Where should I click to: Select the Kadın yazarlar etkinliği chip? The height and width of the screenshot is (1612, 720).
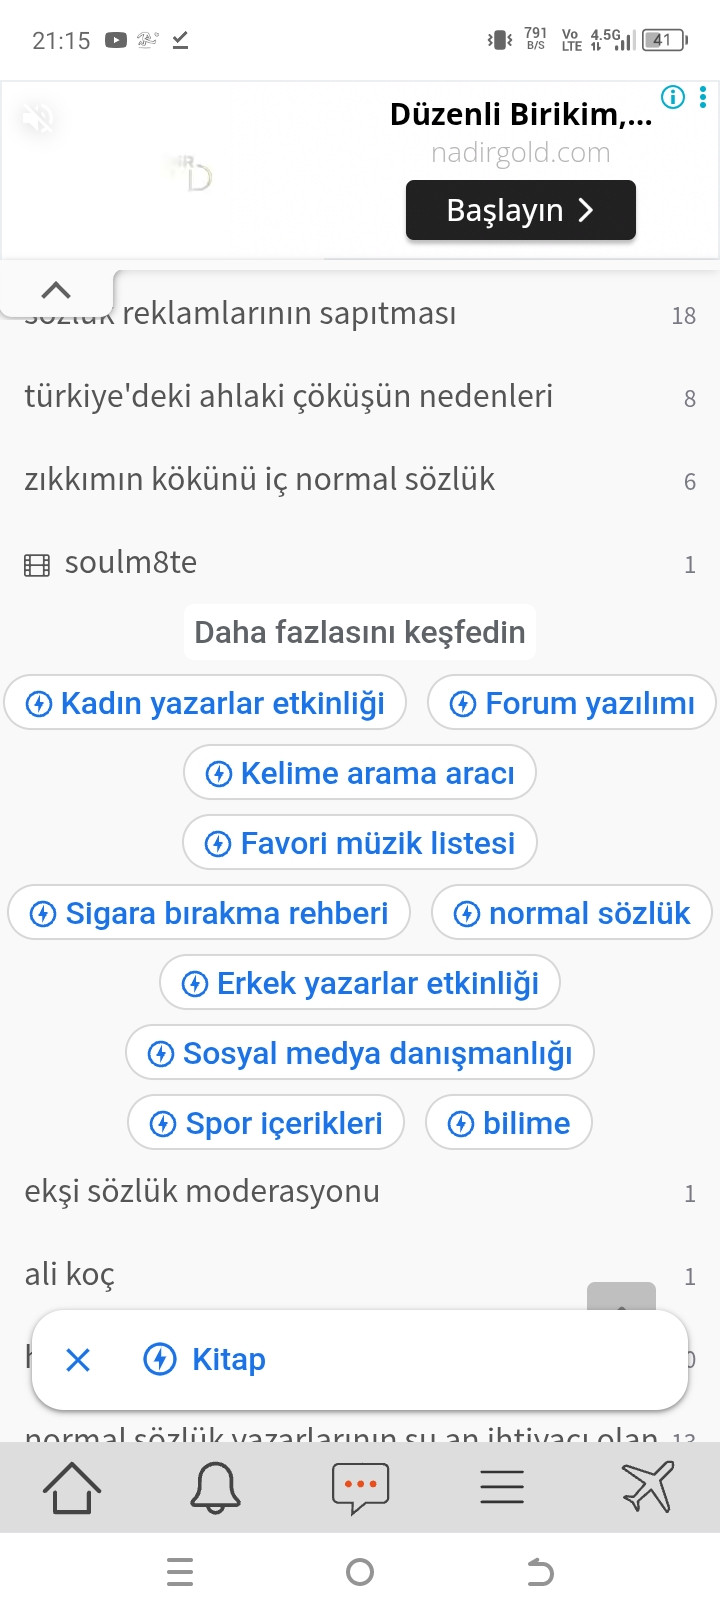click(205, 703)
